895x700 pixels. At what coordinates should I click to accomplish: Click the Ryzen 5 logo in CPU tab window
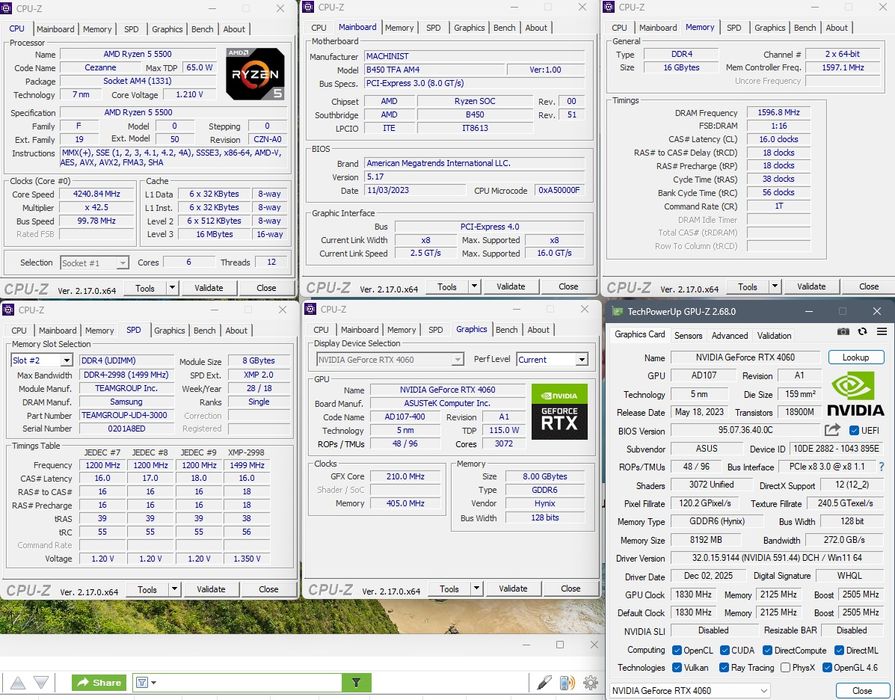[255, 74]
